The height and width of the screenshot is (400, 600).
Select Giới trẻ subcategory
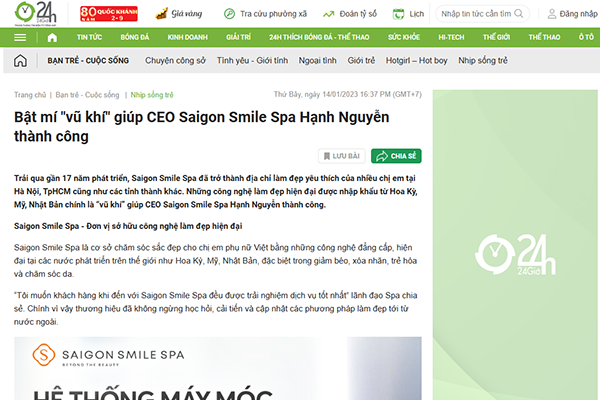click(361, 60)
